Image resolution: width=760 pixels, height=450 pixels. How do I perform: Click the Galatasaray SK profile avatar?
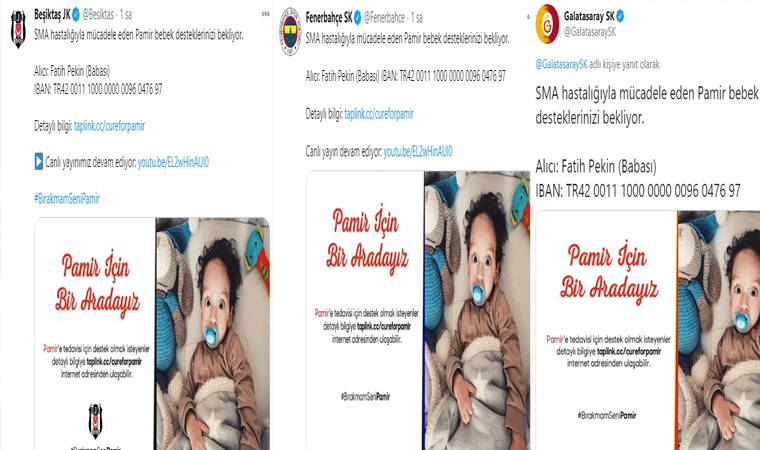tap(547, 24)
